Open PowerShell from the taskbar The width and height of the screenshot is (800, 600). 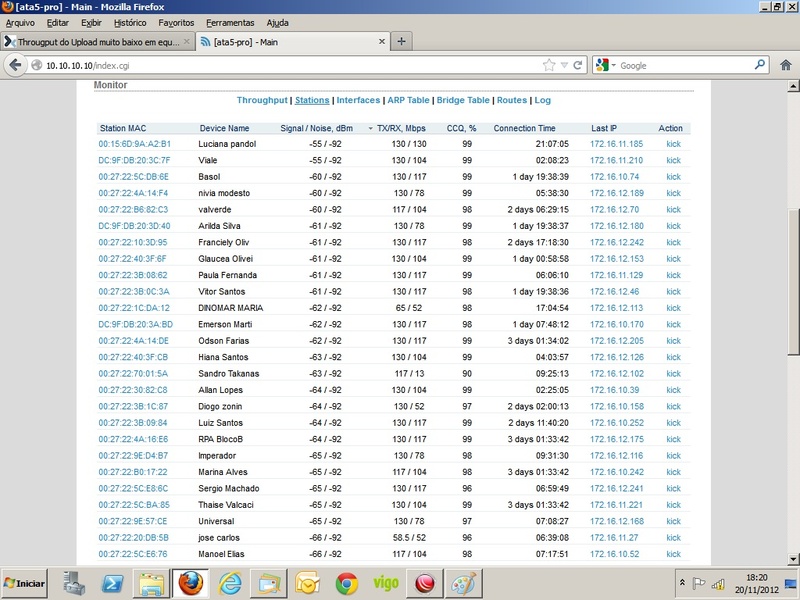tap(113, 582)
